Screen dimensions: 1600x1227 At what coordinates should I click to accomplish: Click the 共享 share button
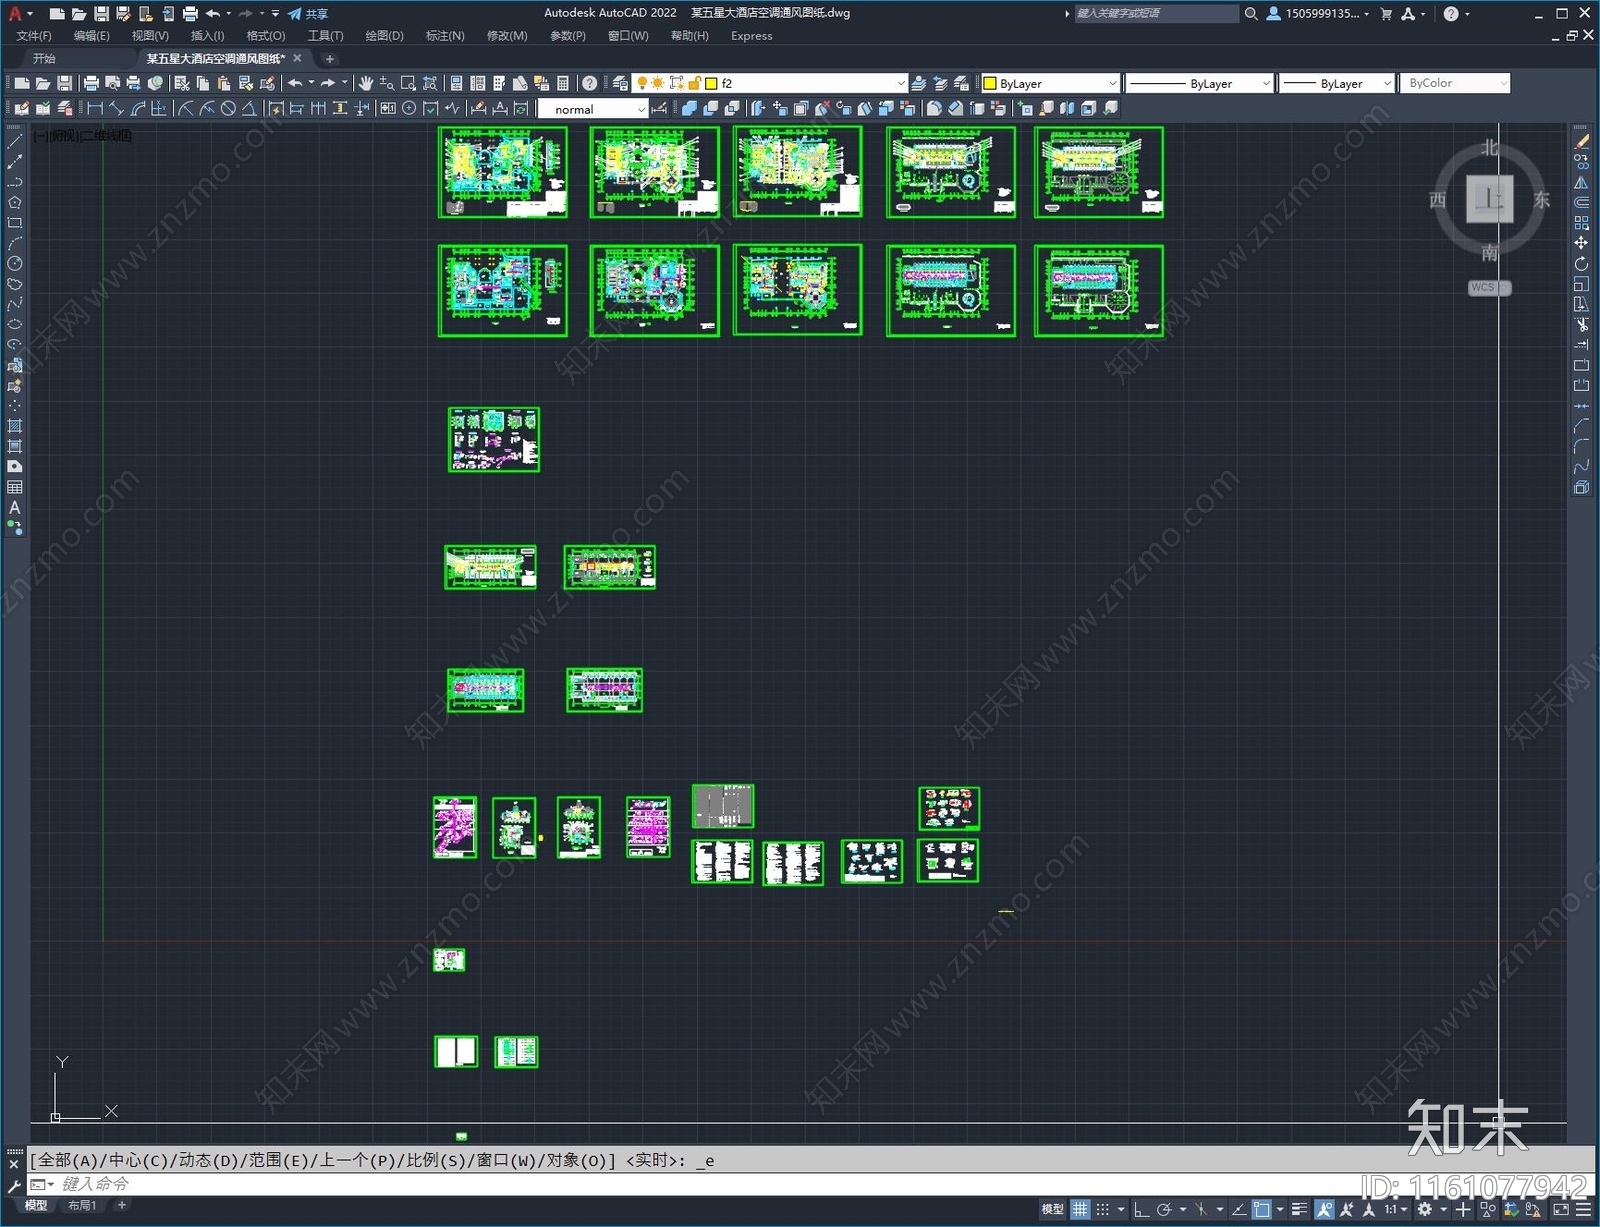(308, 13)
